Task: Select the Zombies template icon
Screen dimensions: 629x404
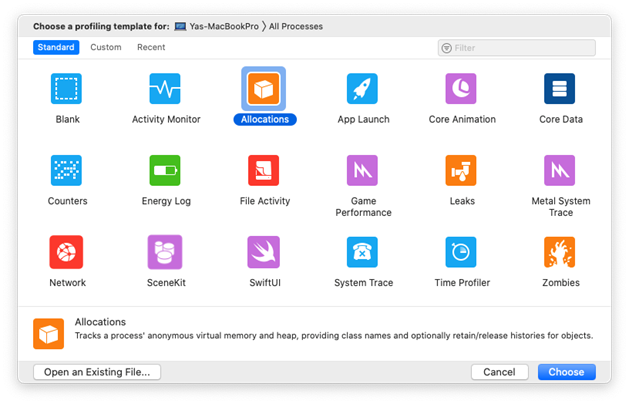Action: pos(560,252)
